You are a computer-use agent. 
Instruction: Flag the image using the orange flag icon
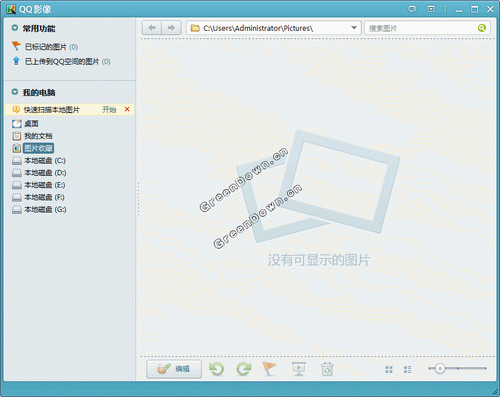[x=269, y=369]
